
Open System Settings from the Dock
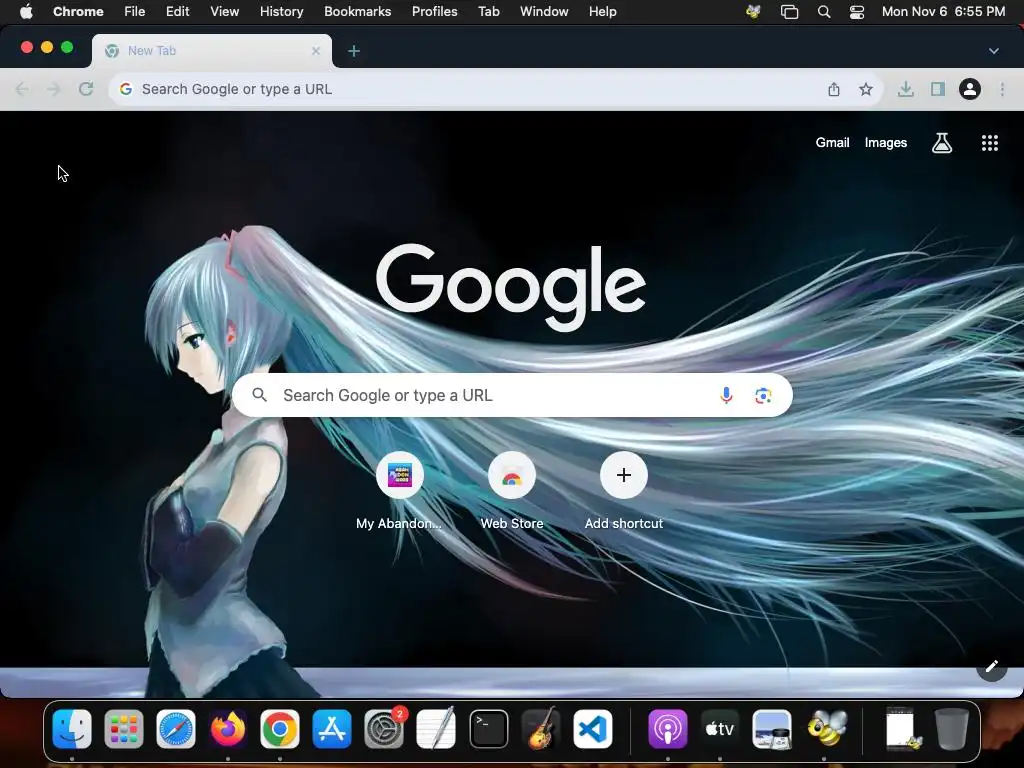click(384, 728)
